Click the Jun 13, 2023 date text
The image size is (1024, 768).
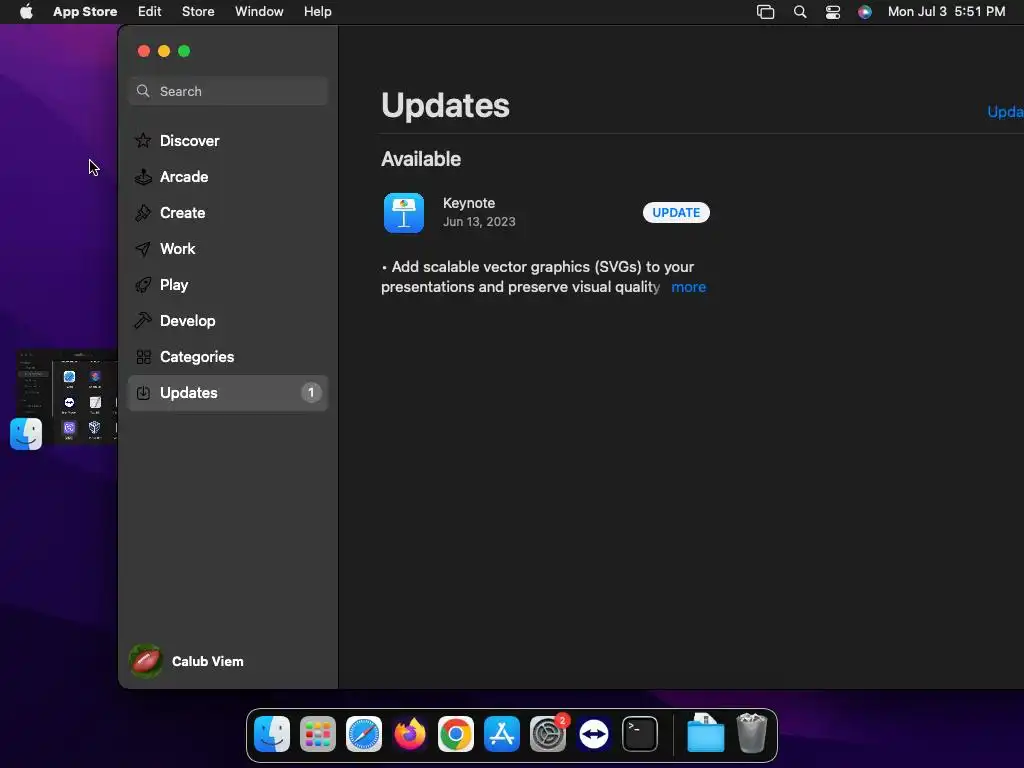479,222
